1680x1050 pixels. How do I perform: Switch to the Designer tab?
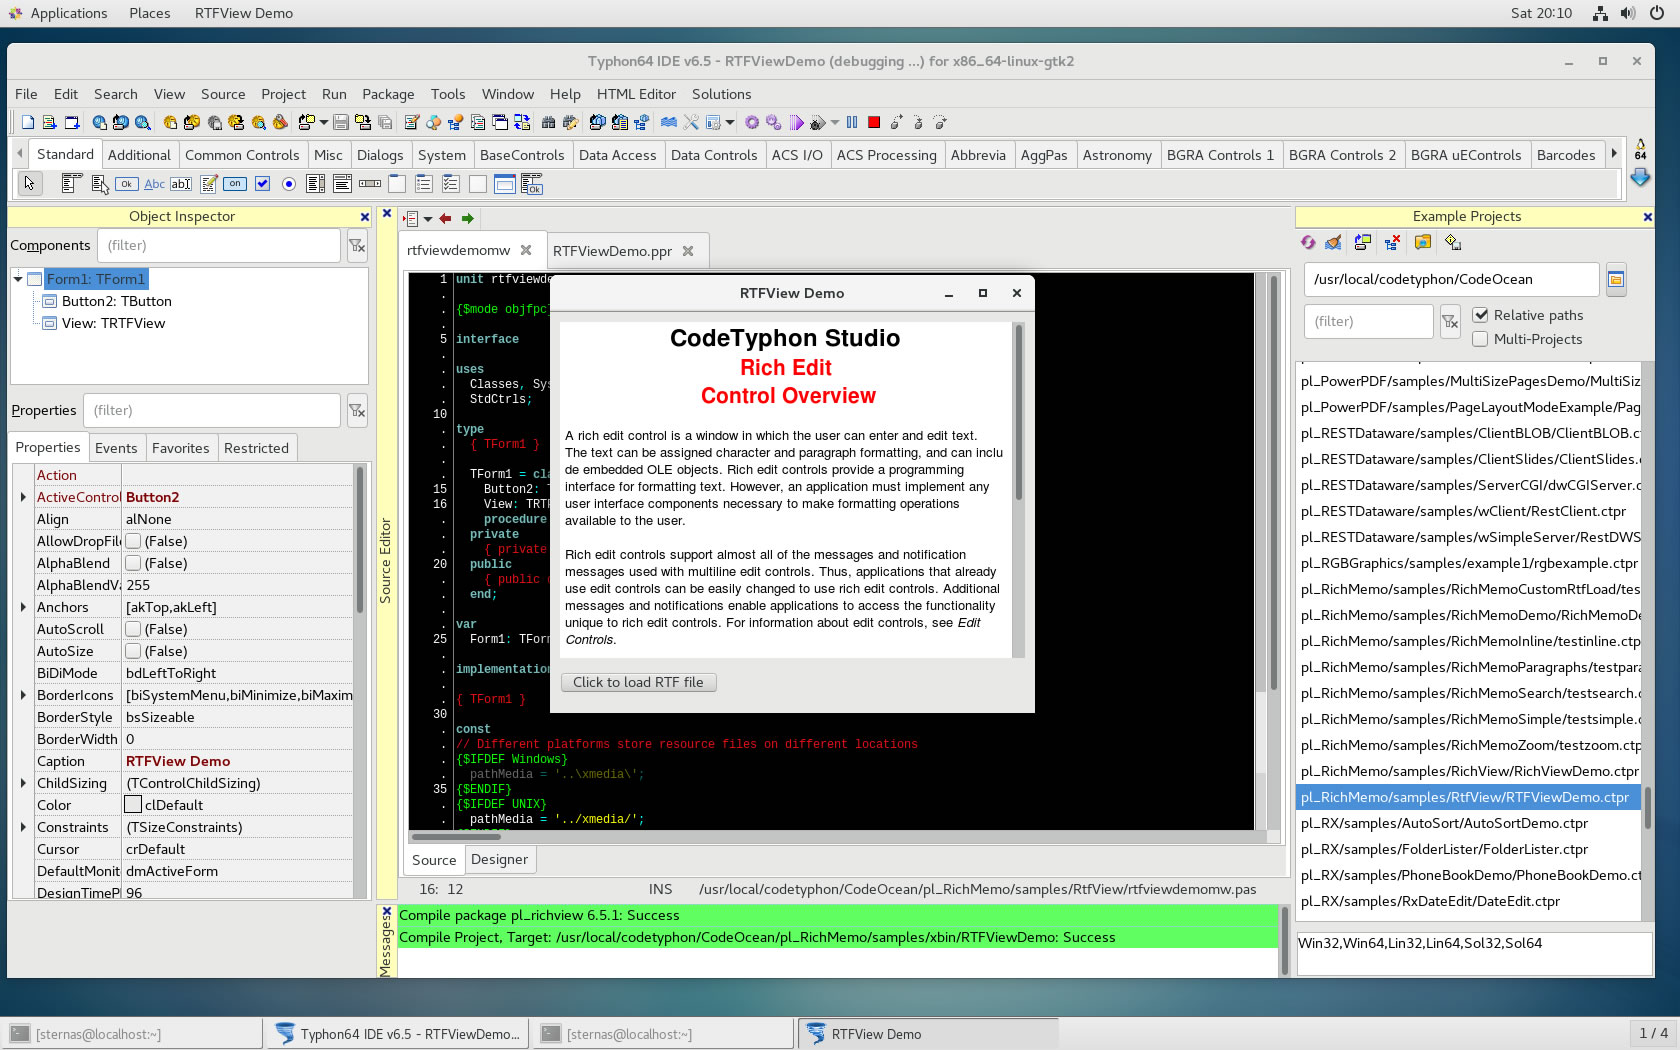[x=499, y=859]
